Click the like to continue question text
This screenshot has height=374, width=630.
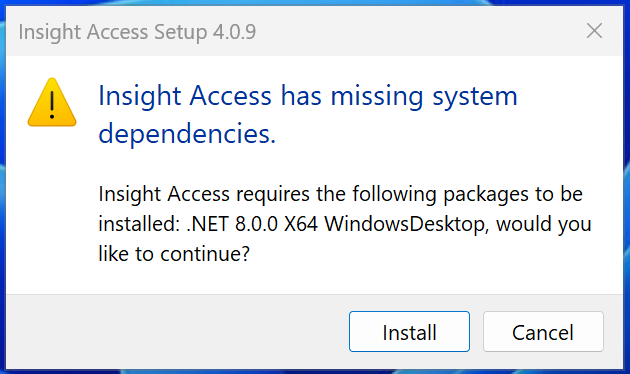click(174, 254)
